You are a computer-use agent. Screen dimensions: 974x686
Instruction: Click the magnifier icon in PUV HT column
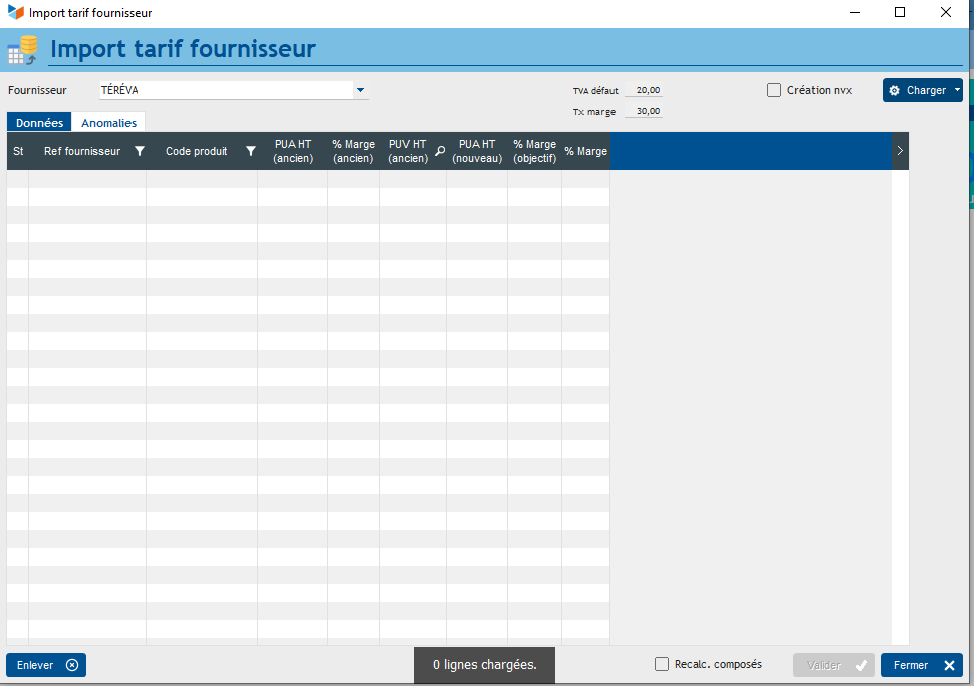point(439,151)
